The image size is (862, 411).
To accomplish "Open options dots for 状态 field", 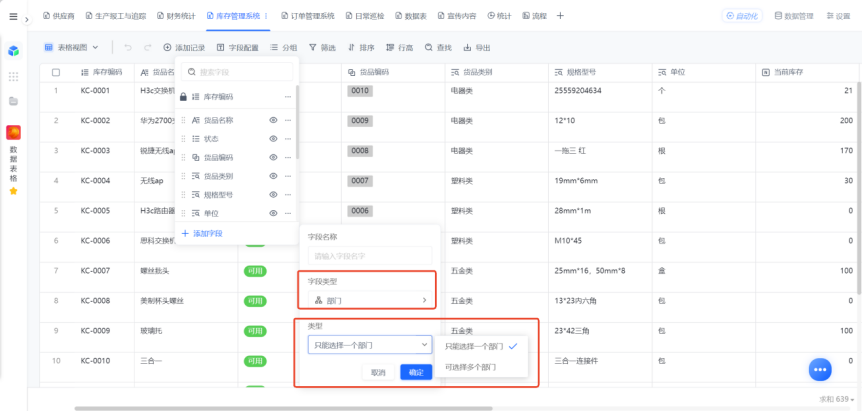I will coord(288,139).
